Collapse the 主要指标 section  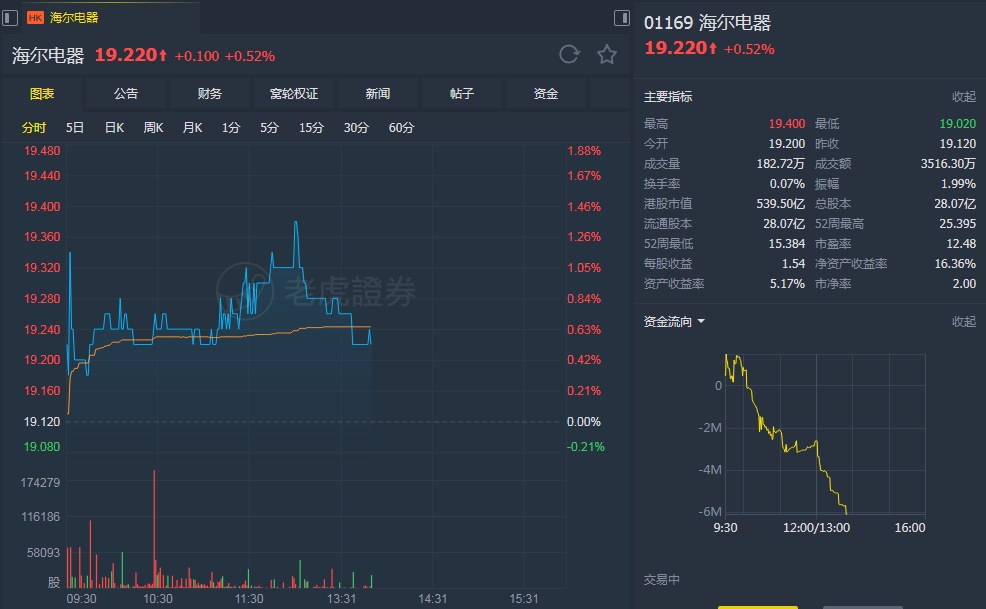point(963,97)
